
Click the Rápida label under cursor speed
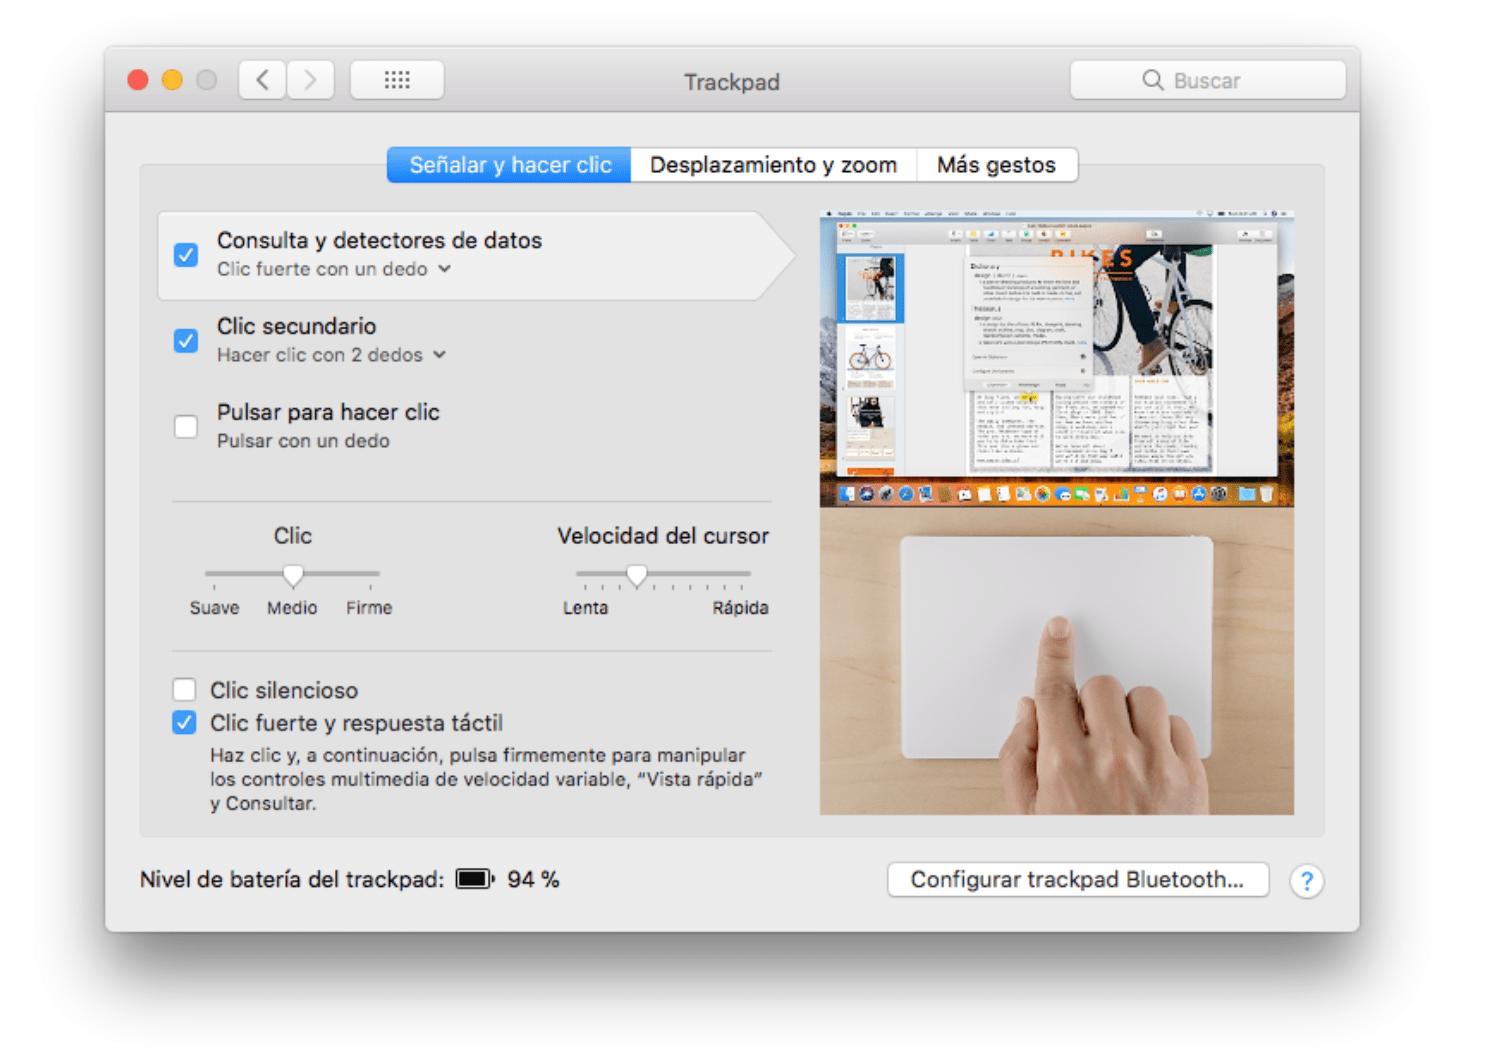[740, 608]
